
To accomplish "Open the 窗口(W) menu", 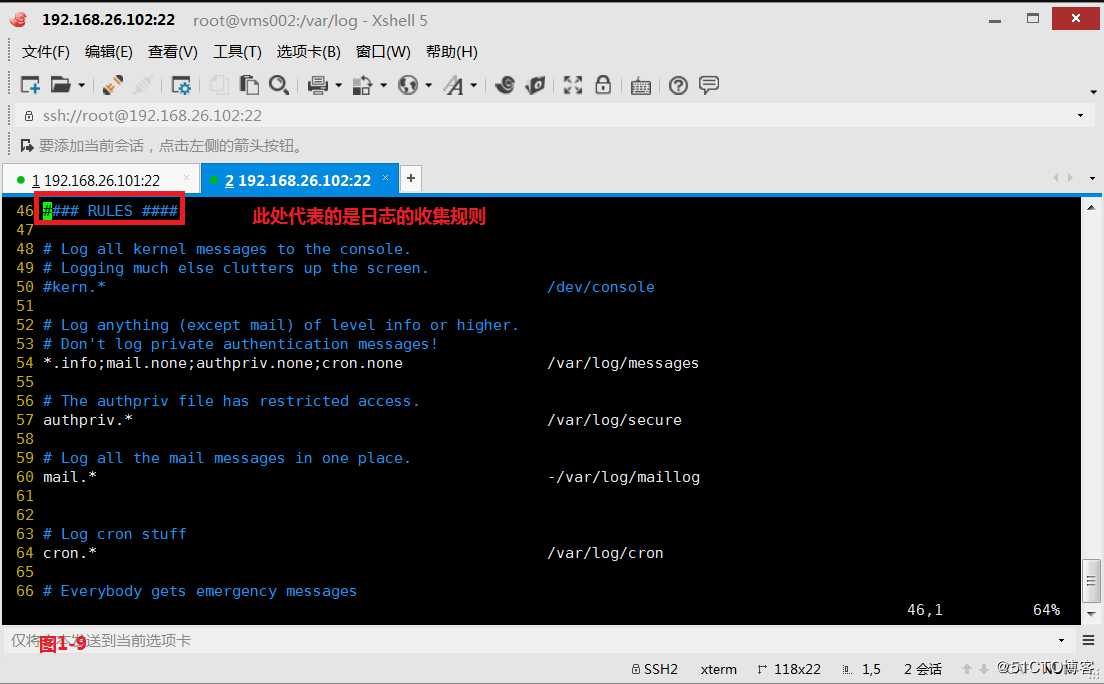I will pos(383,51).
